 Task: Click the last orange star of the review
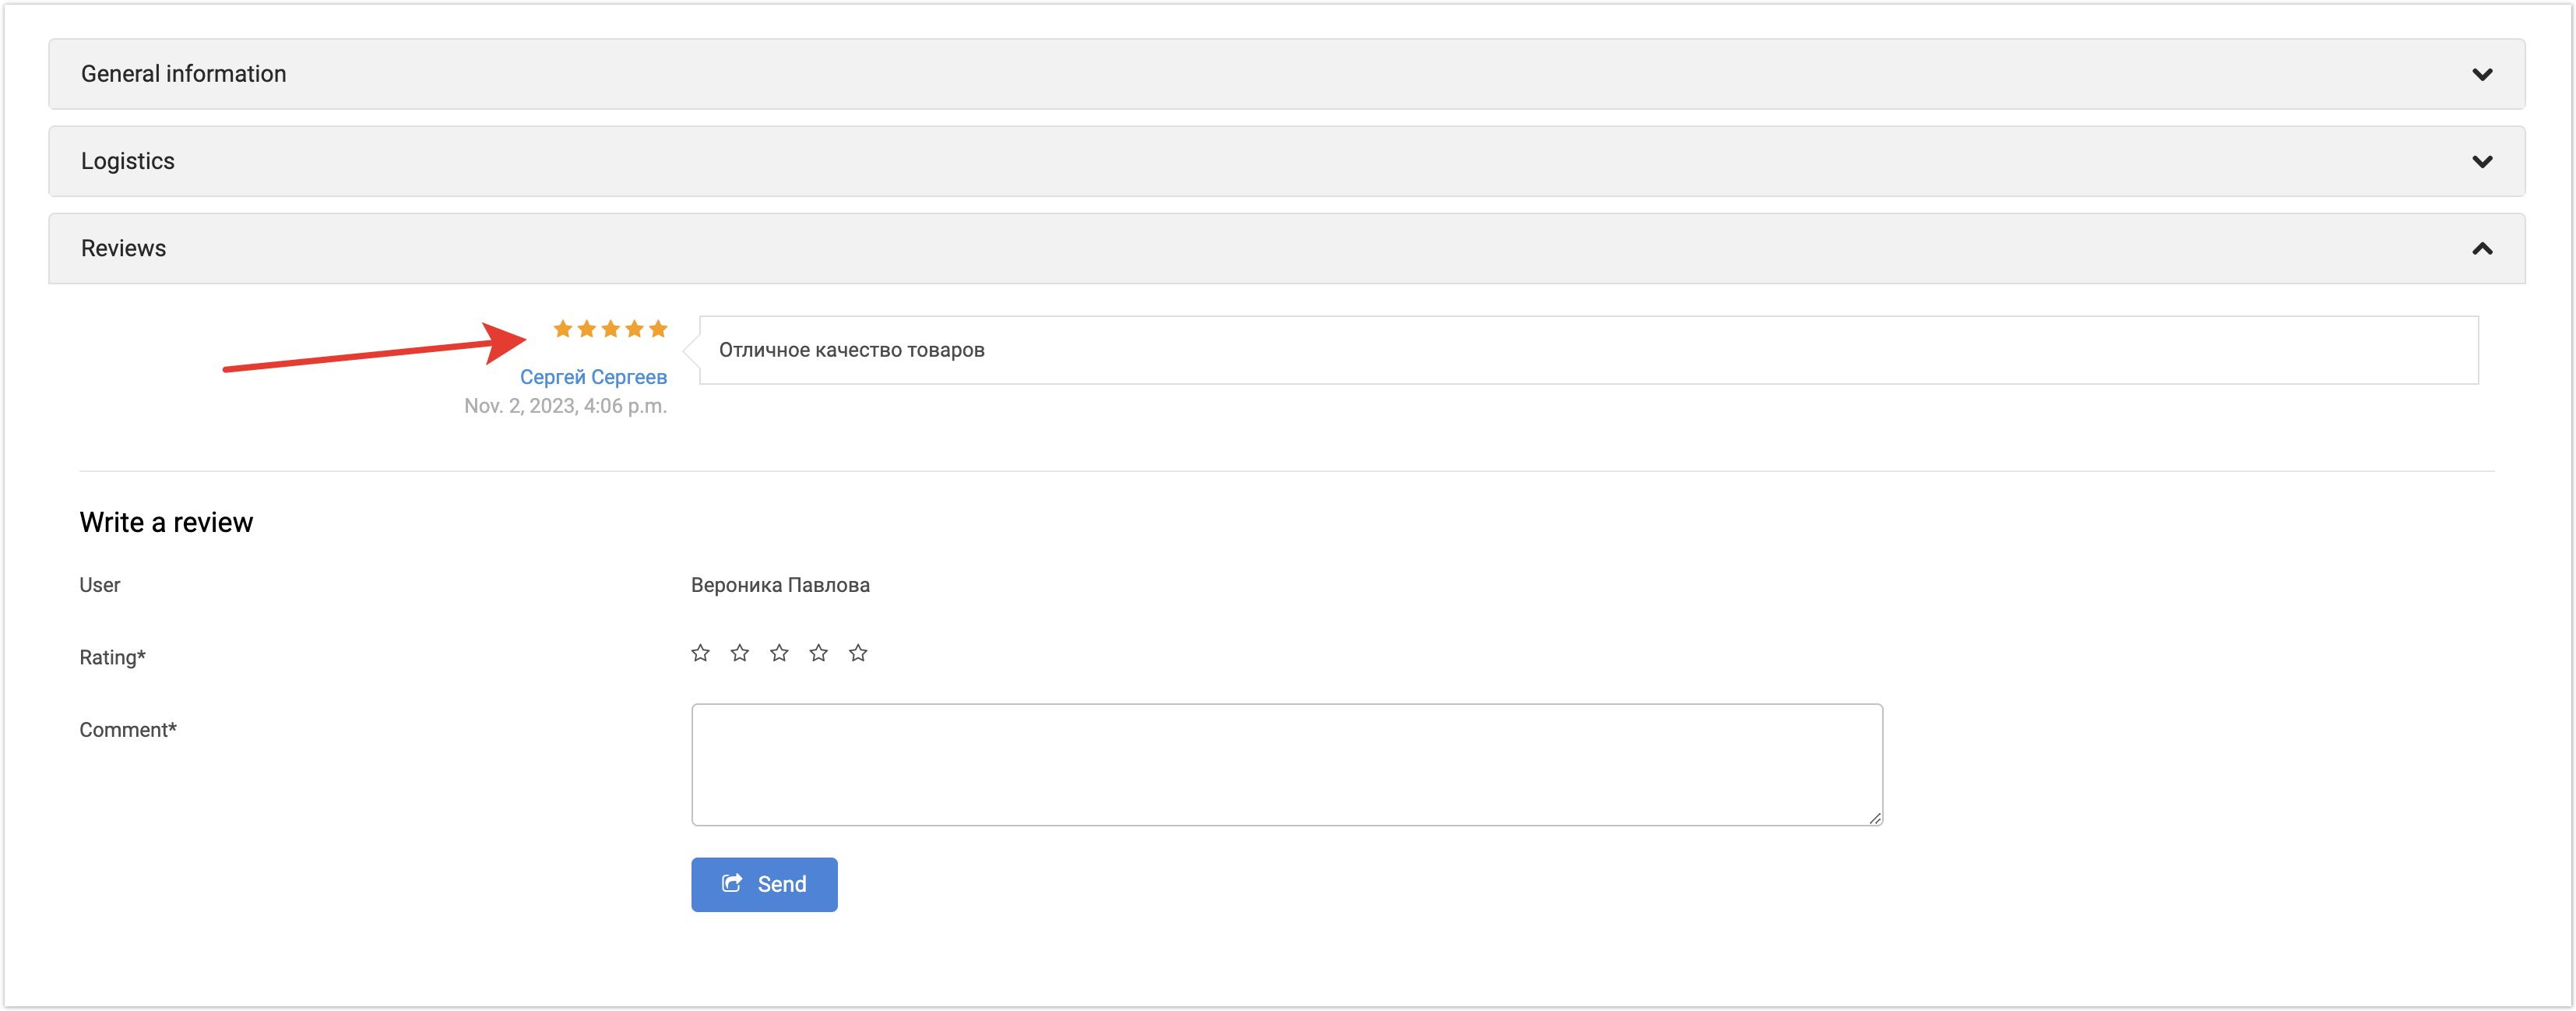click(x=658, y=329)
